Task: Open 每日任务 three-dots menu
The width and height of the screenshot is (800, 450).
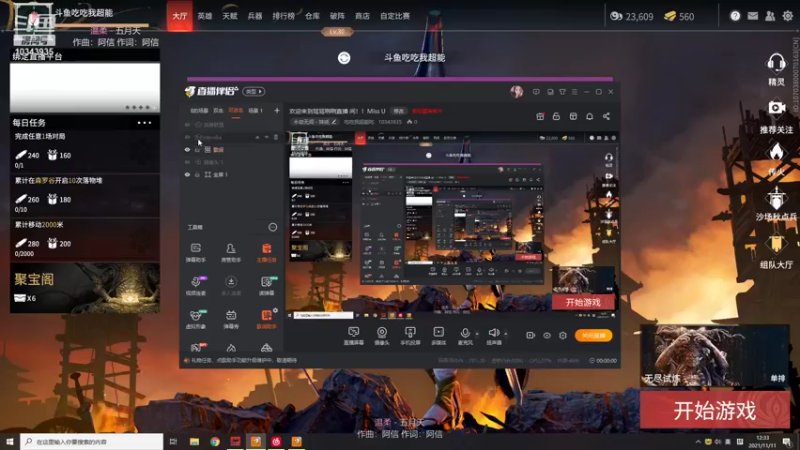Action: coord(144,123)
